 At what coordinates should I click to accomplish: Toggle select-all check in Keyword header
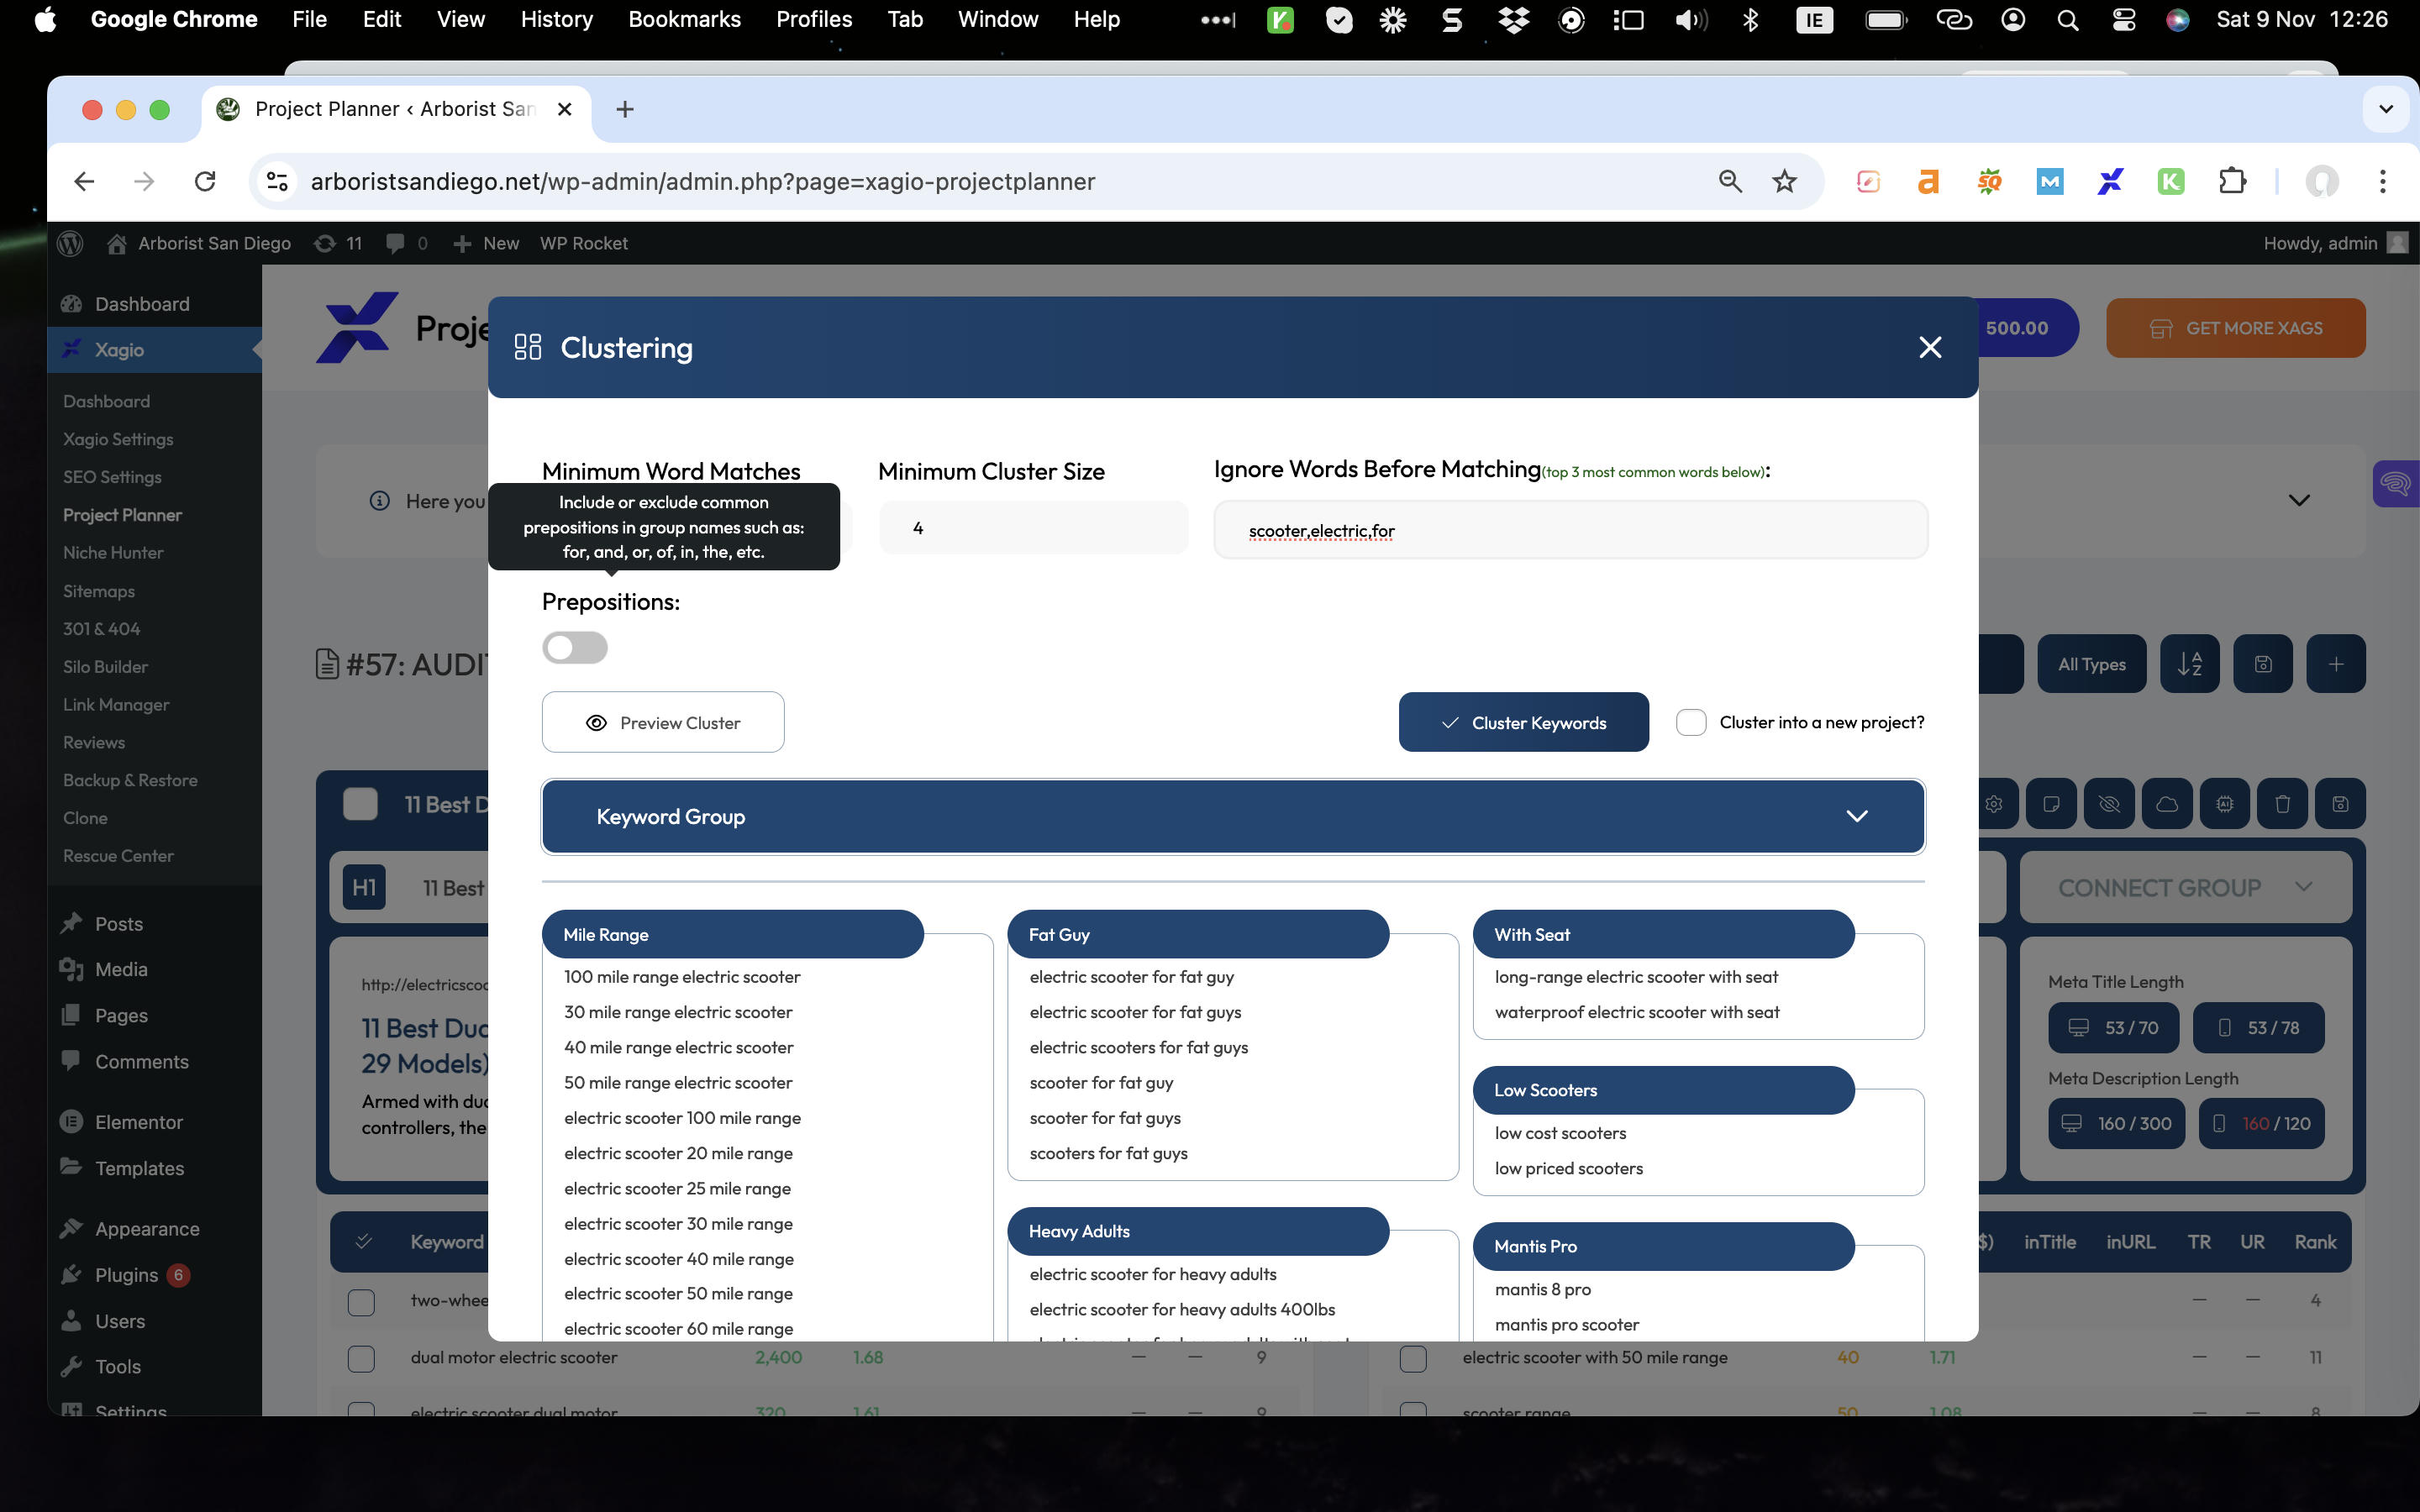[364, 1241]
